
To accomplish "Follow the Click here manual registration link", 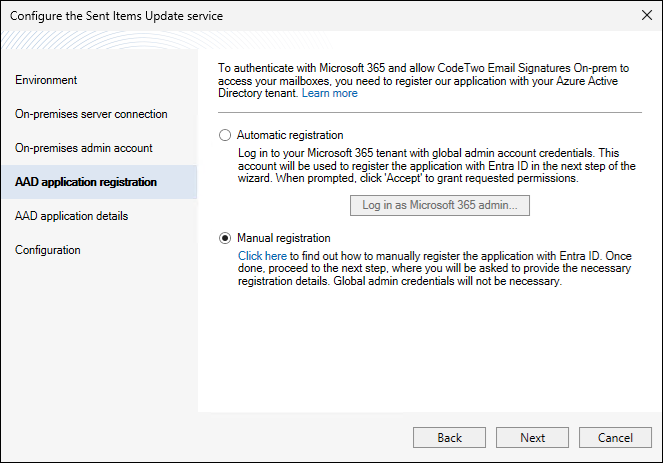I will (262, 256).
